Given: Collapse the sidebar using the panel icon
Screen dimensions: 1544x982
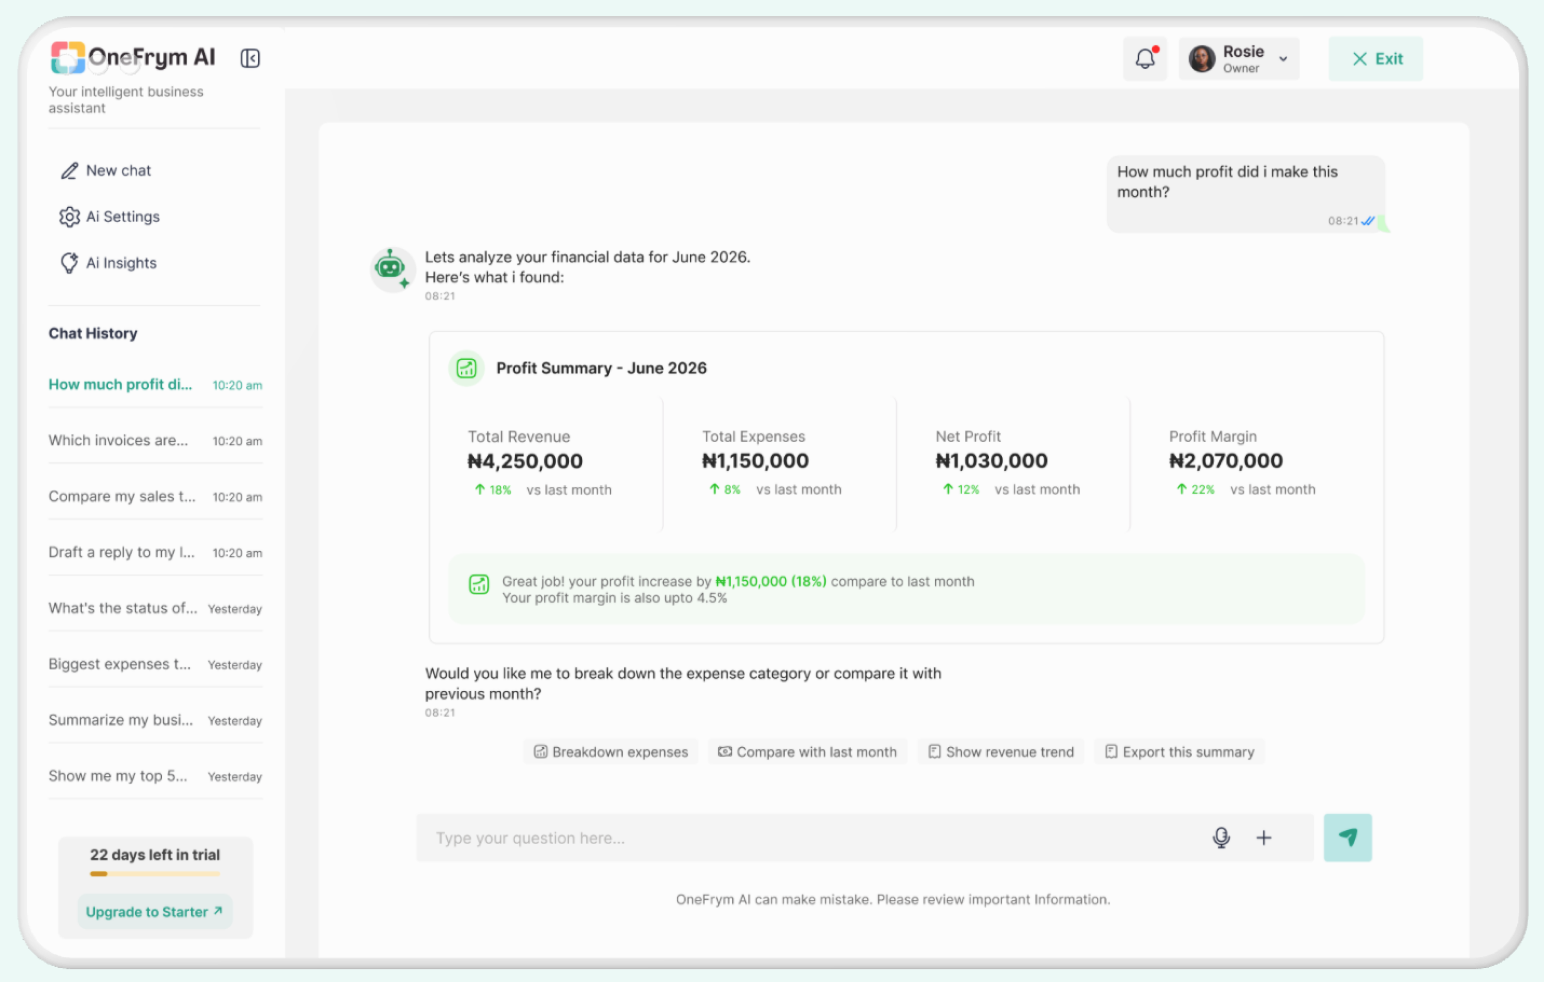Looking at the screenshot, I should (x=250, y=59).
